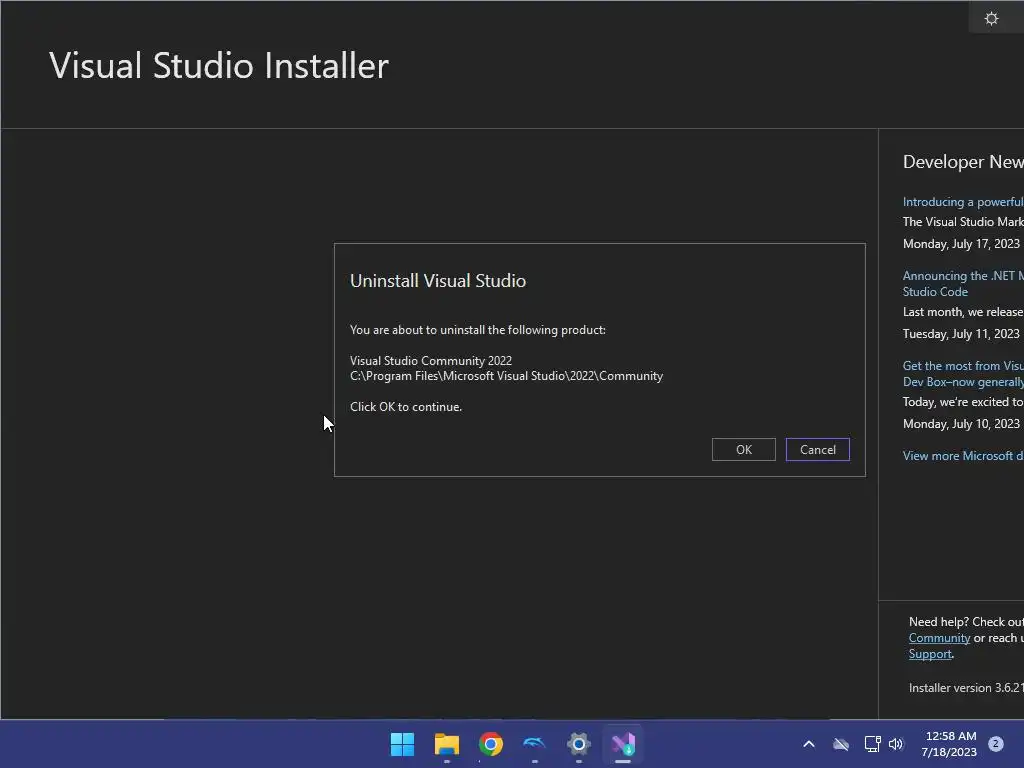Click the 'Visual Studio Community 2022' text
Screen dimensions: 1024x768
coord(431,360)
